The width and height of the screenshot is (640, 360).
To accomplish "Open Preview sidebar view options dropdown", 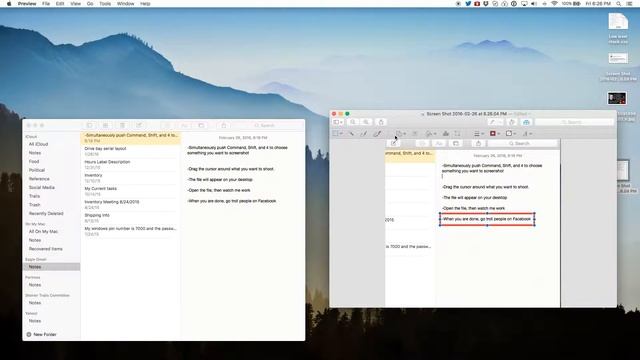I will click(338, 122).
